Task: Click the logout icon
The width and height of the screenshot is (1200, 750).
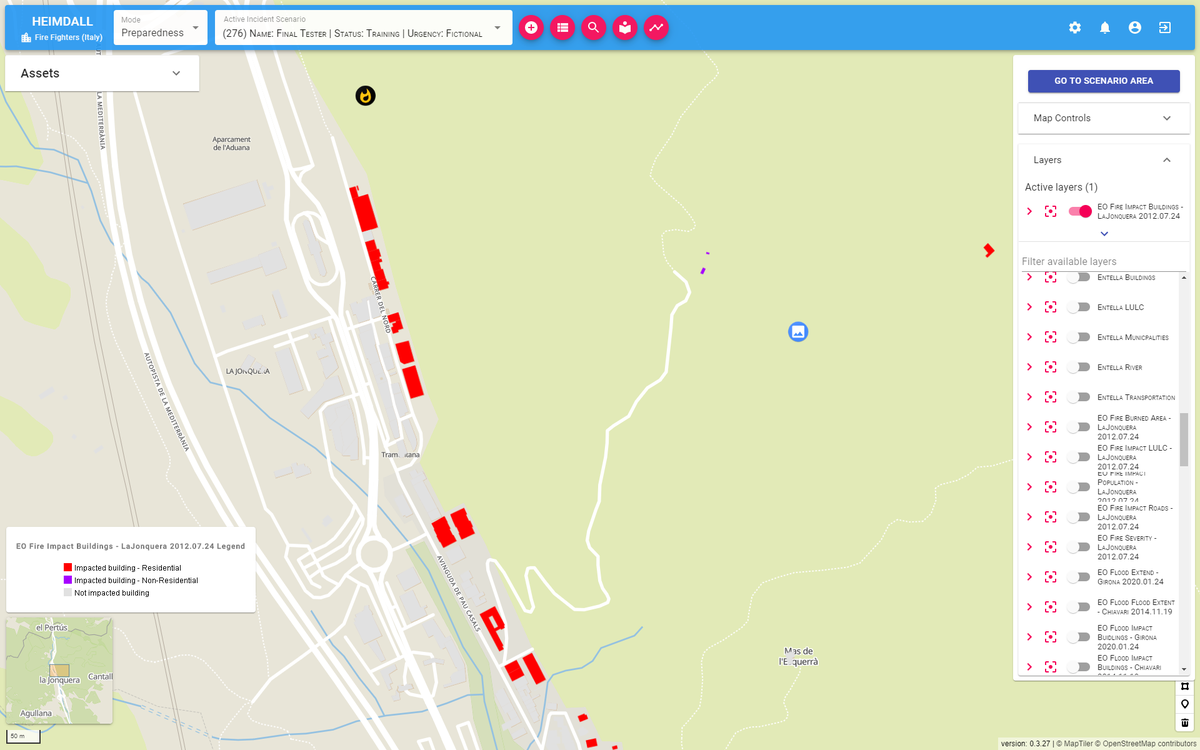Action: [1165, 28]
